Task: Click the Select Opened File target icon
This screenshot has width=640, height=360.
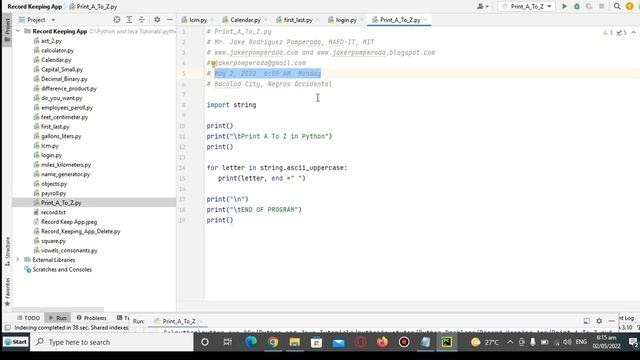Action: point(117,20)
